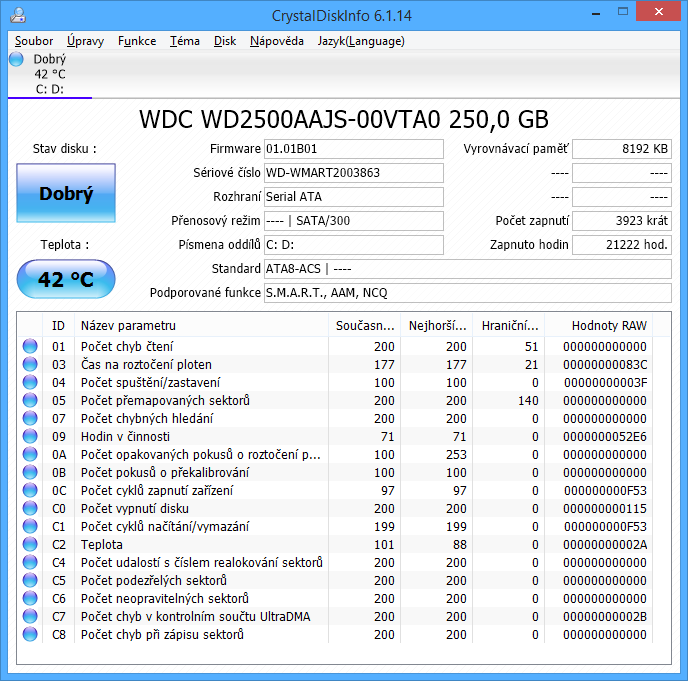Click the Název parametru column header

click(201, 326)
